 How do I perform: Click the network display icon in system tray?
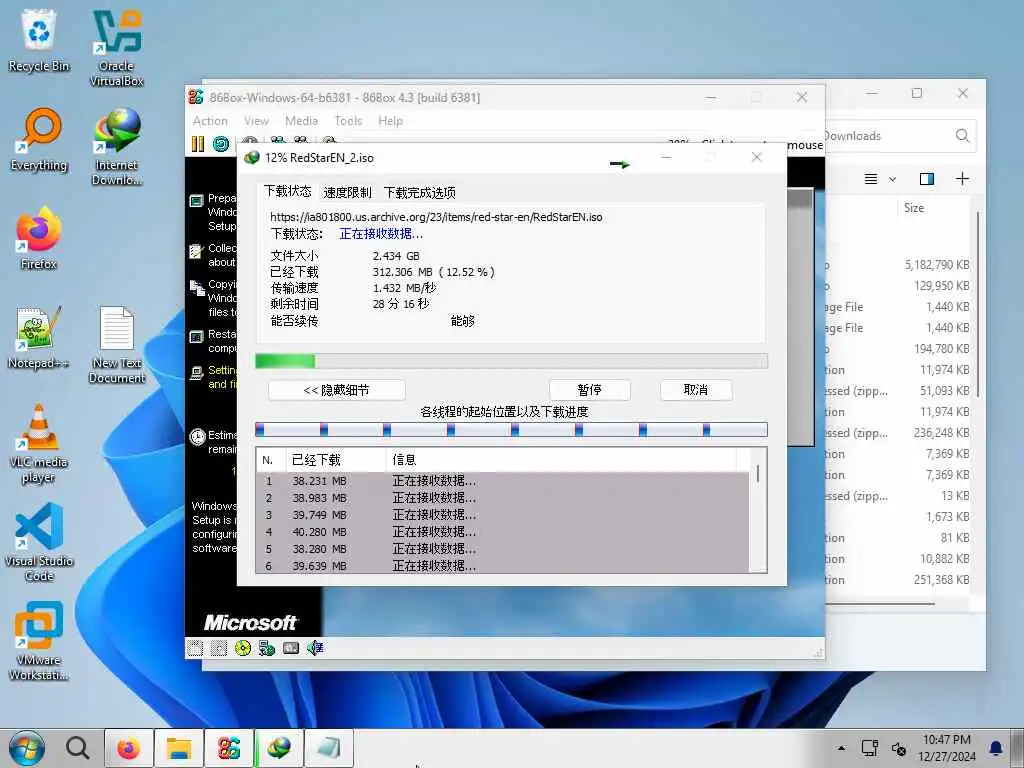(869, 748)
